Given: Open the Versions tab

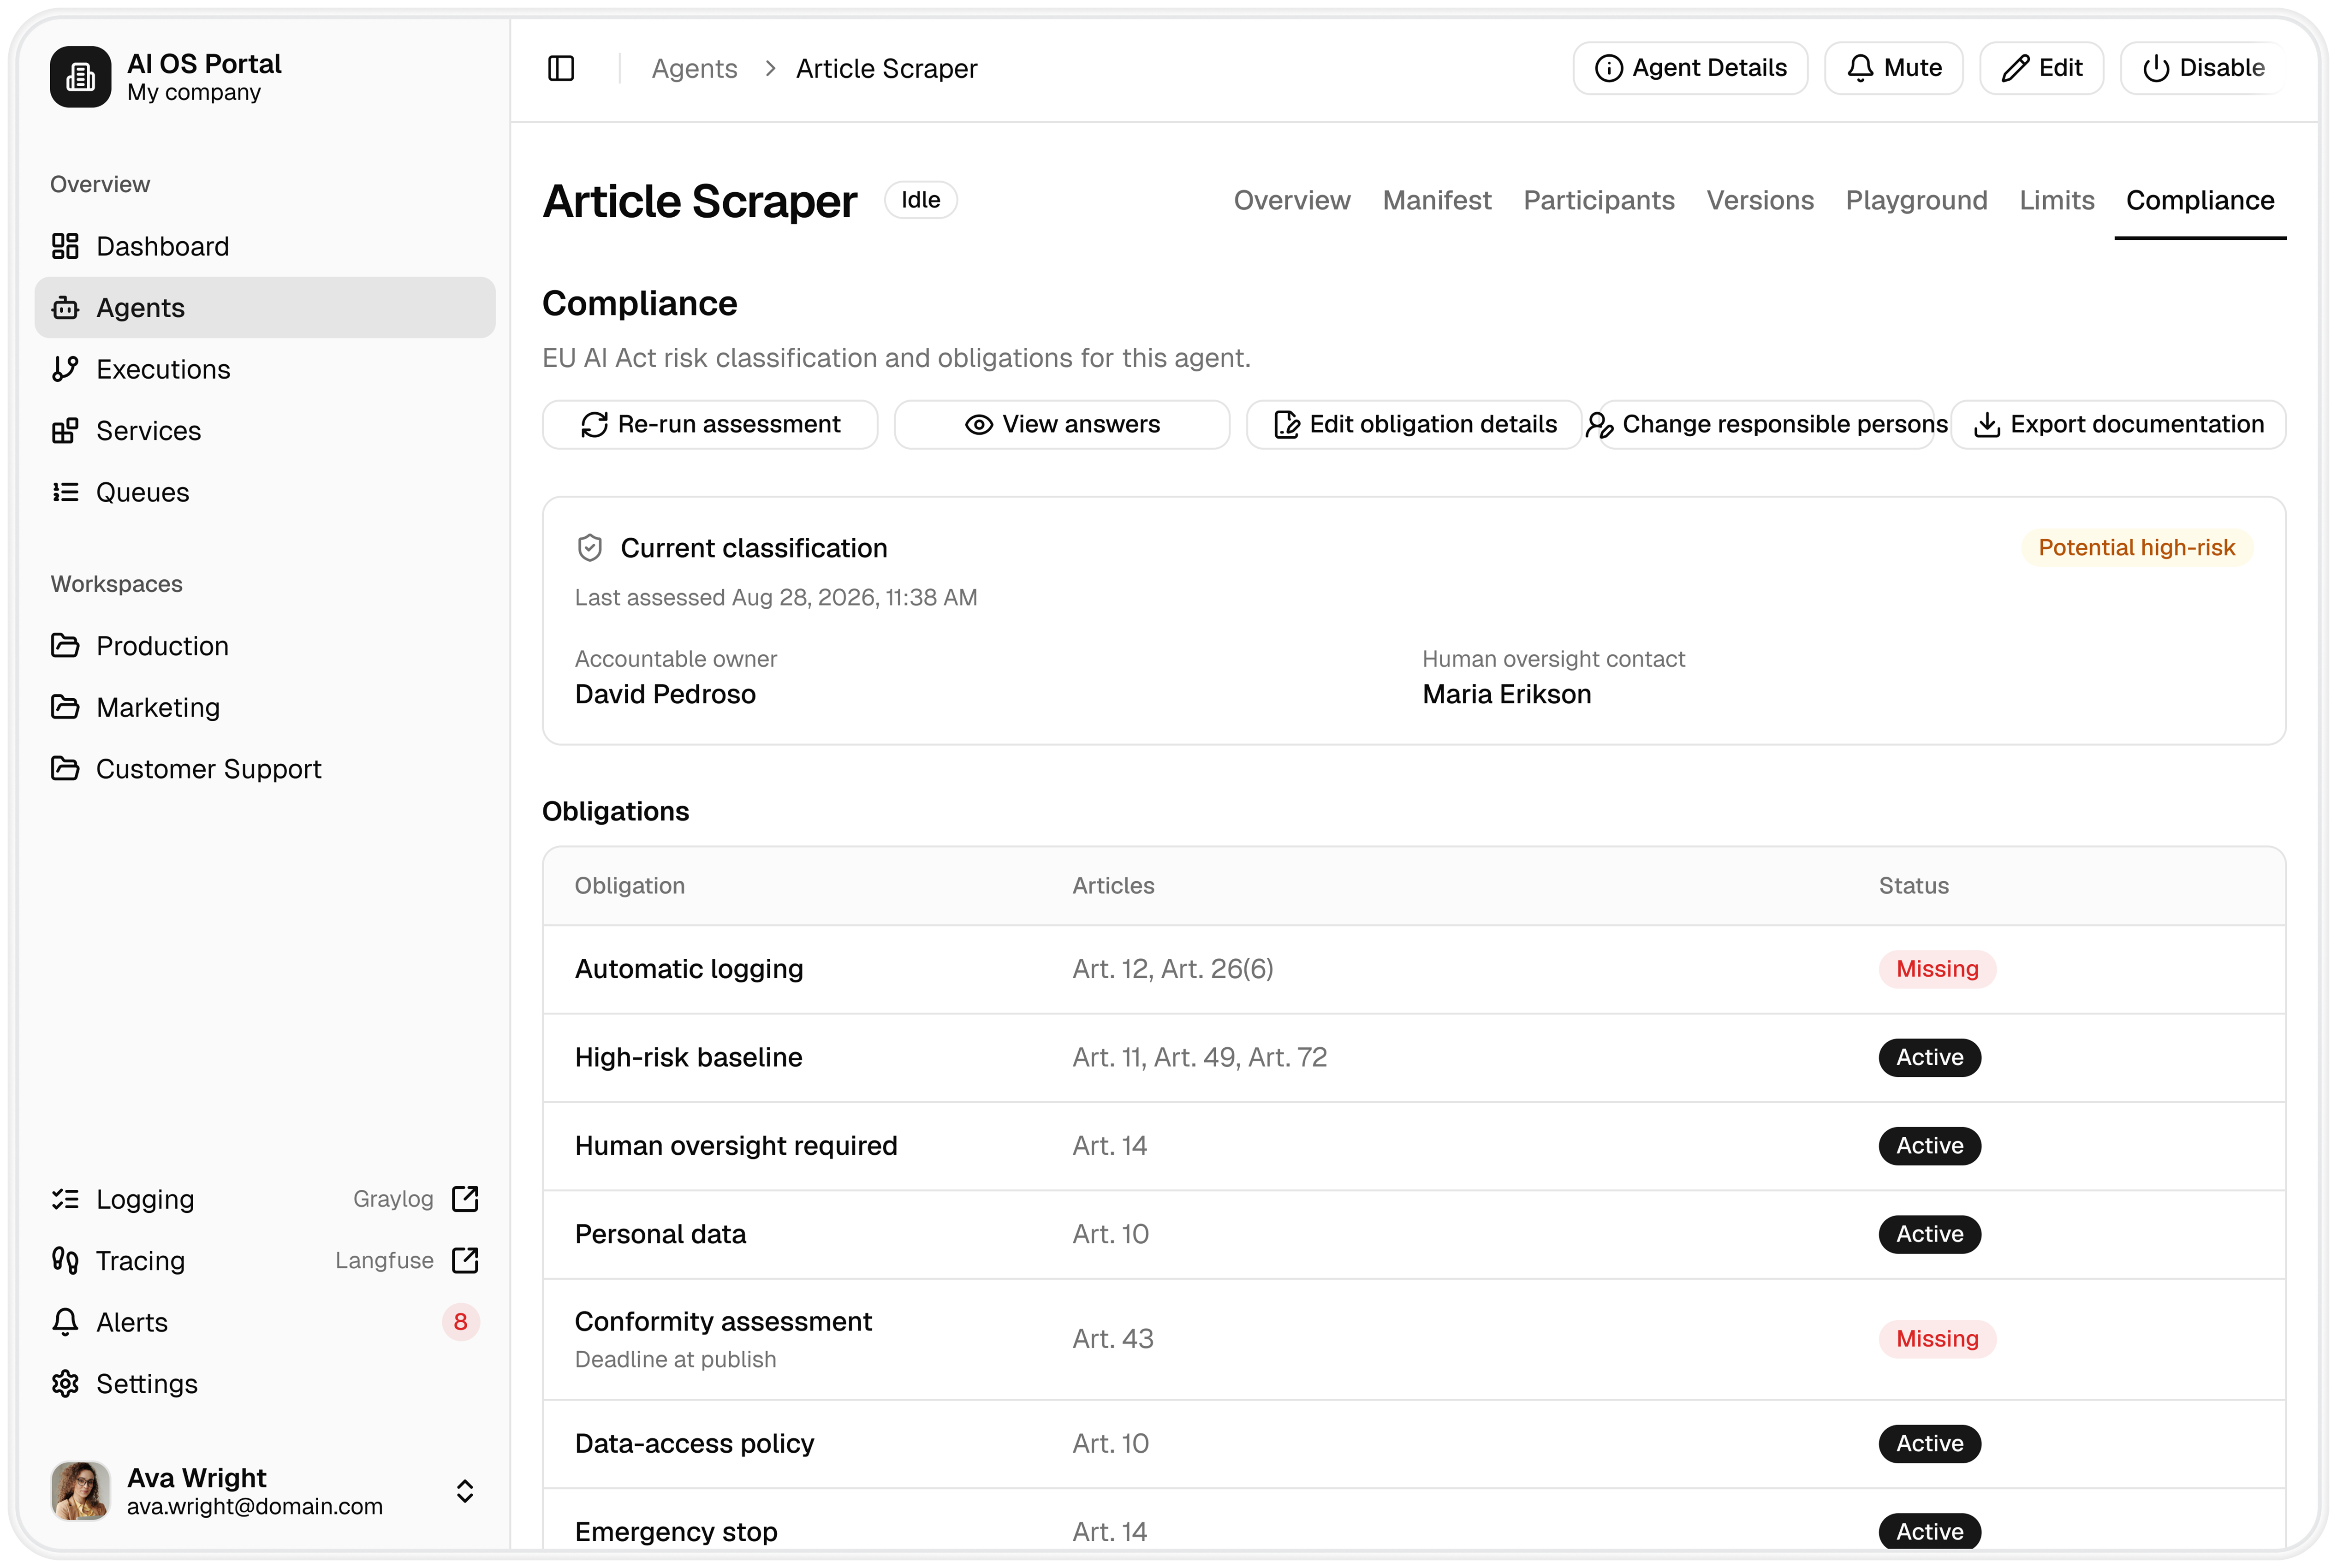Looking at the screenshot, I should (1759, 200).
